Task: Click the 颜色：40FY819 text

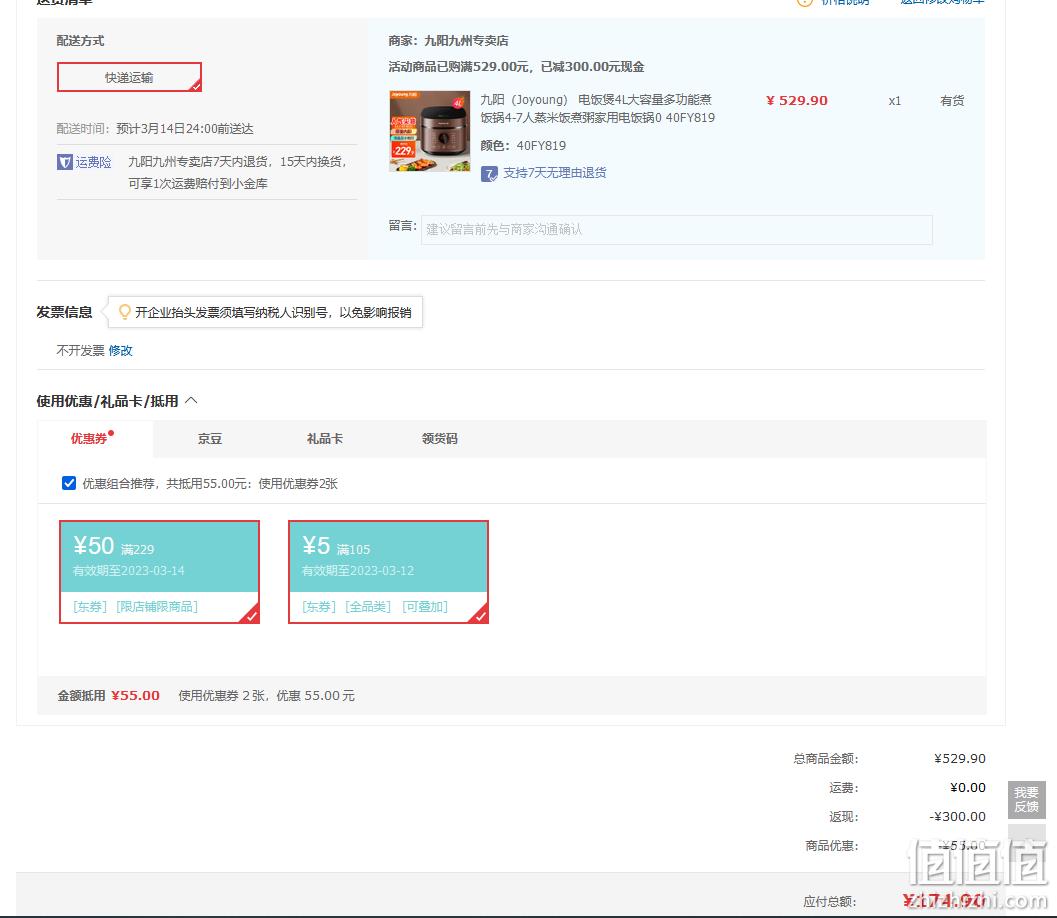Action: coord(523,146)
